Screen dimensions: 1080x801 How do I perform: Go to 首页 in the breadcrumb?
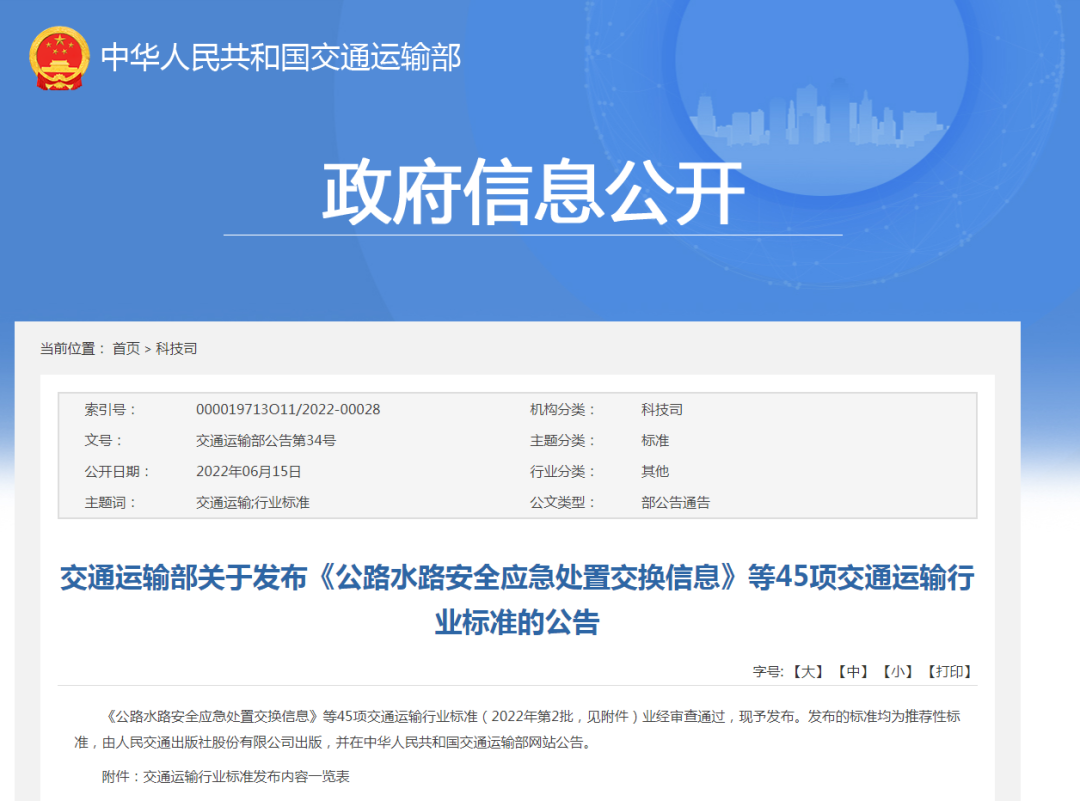pos(126,348)
